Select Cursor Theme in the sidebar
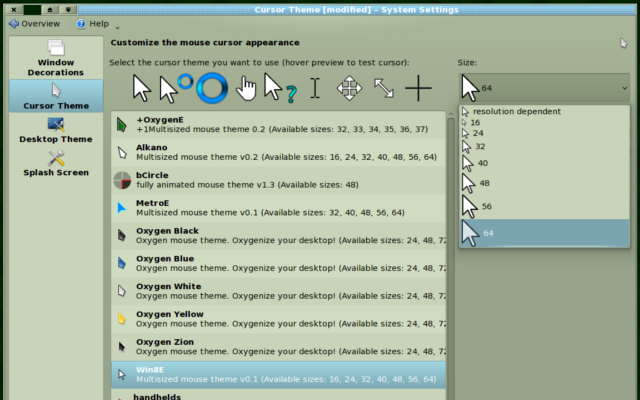The height and width of the screenshot is (400, 640). (56, 96)
